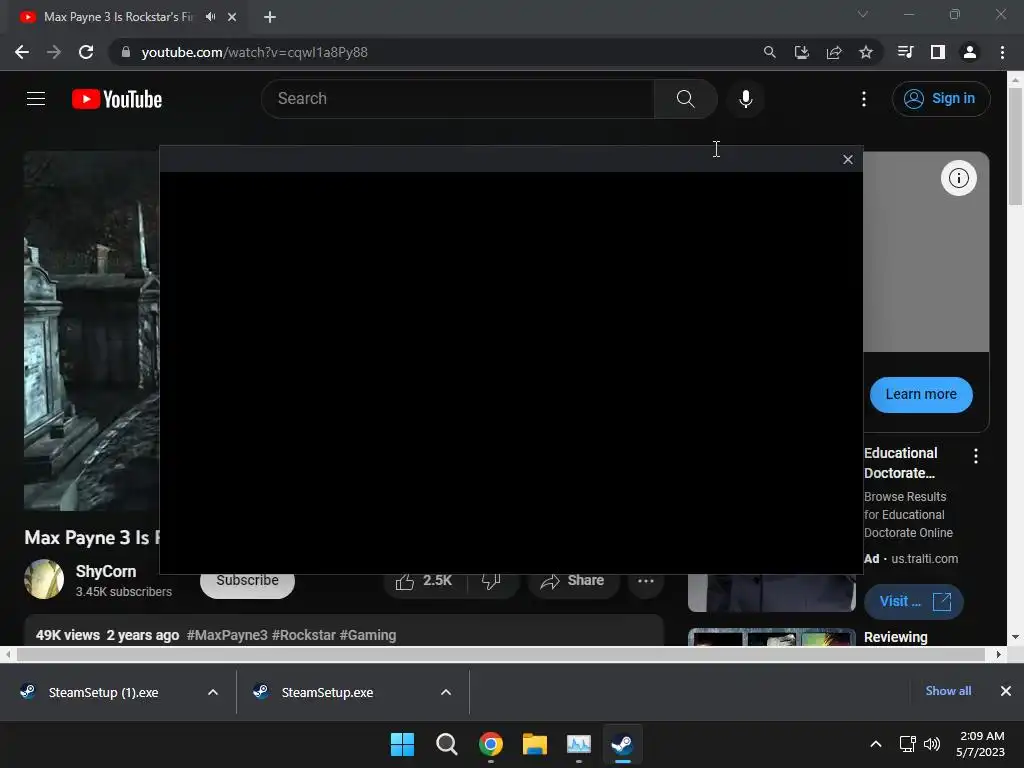Go to YouTube home via logo

[117, 99]
